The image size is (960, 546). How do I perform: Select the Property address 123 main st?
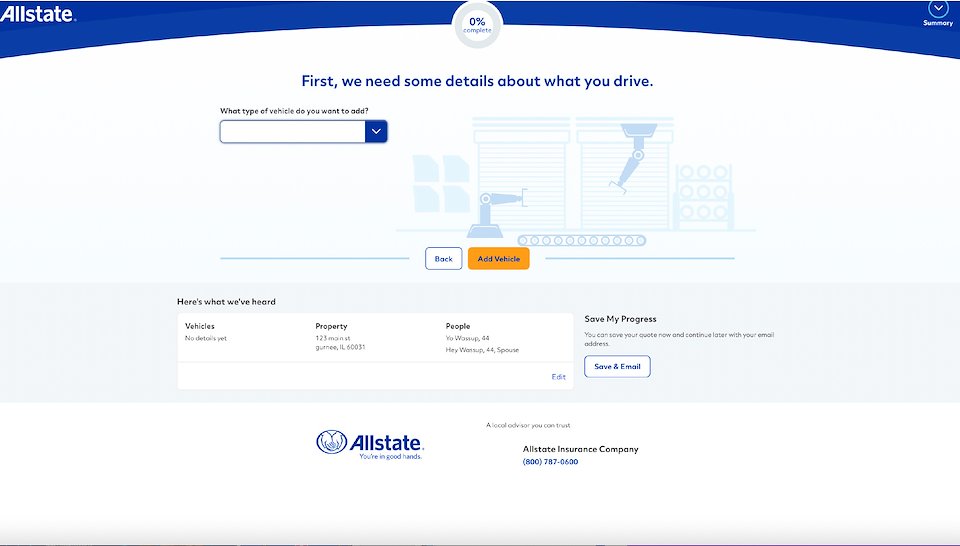tap(334, 338)
